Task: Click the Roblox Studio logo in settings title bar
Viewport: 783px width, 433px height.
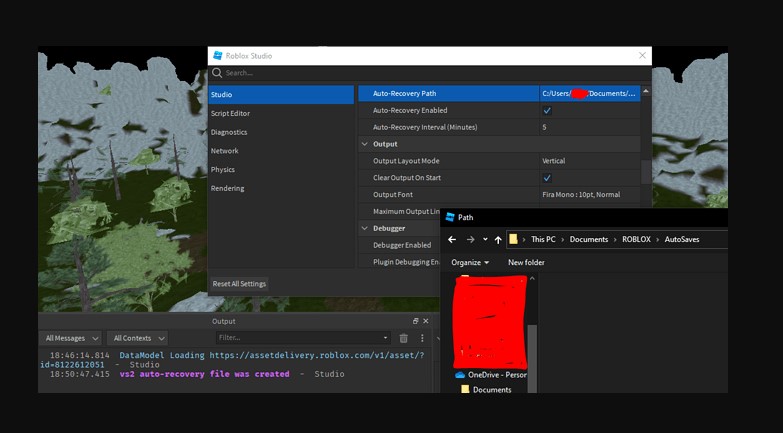Action: (218, 55)
